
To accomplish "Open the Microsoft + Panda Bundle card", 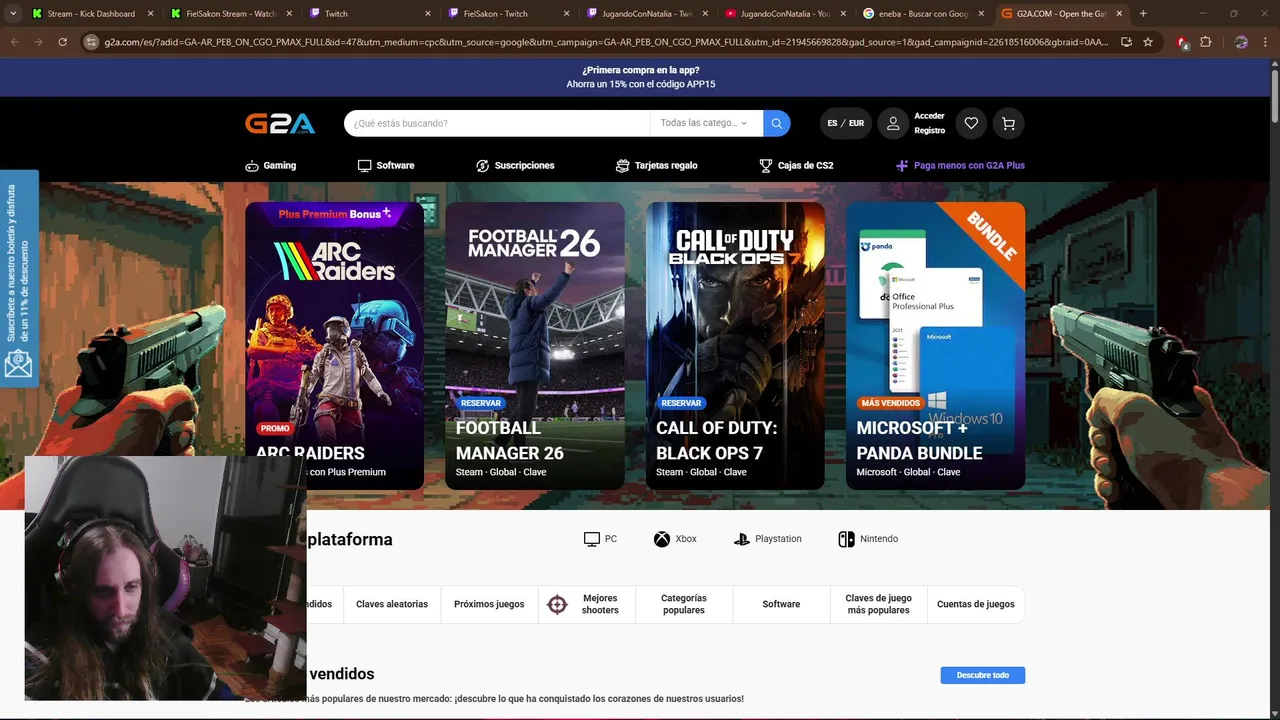I will point(935,346).
